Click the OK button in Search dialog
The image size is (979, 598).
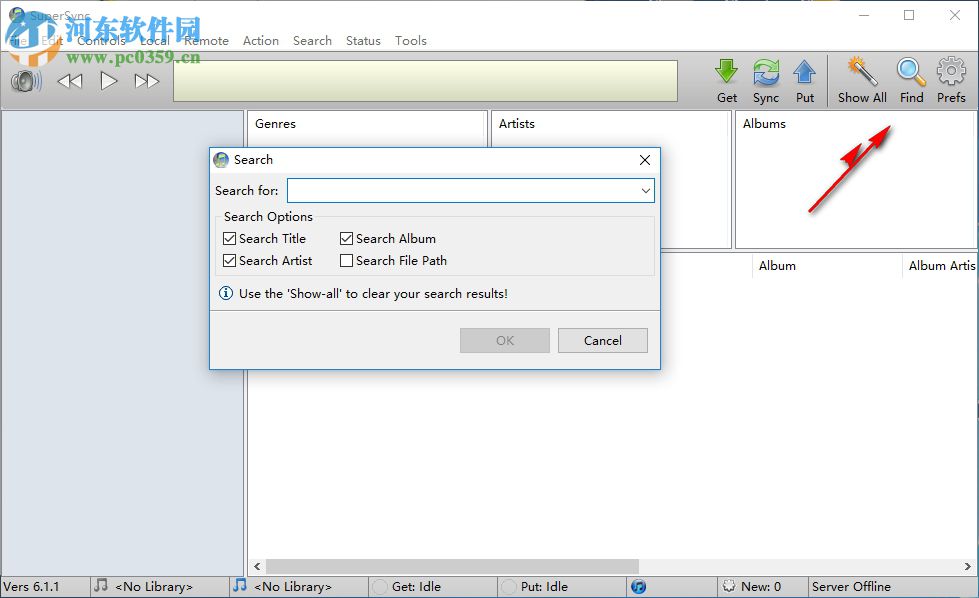(x=504, y=340)
